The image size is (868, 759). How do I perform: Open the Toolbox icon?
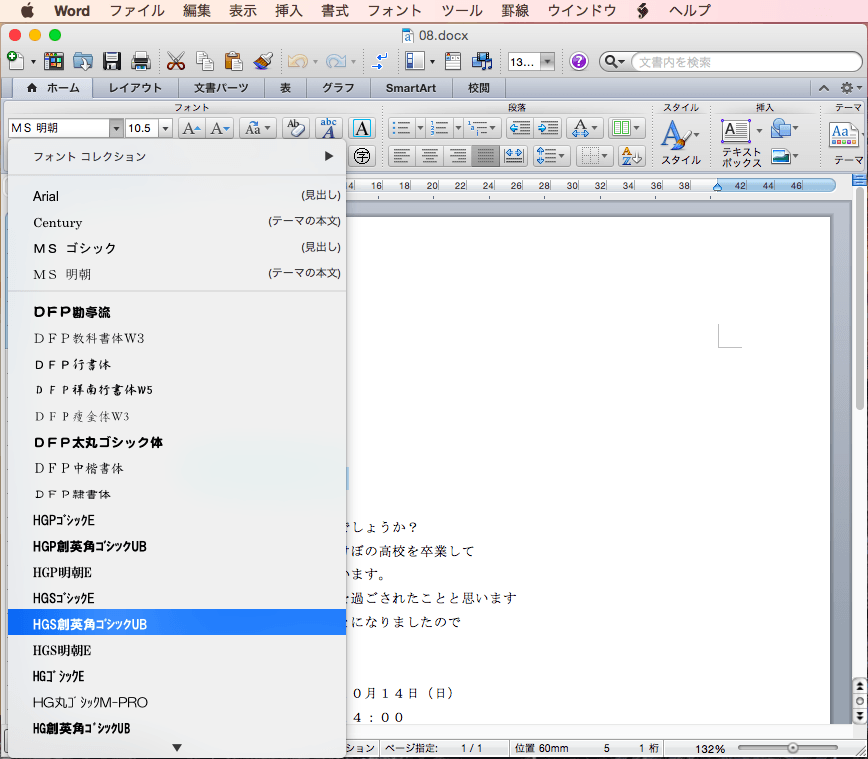click(x=453, y=61)
